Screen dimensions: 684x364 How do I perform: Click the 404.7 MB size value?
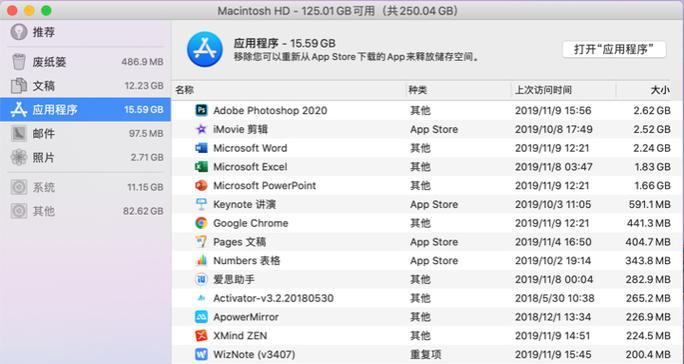(x=648, y=242)
